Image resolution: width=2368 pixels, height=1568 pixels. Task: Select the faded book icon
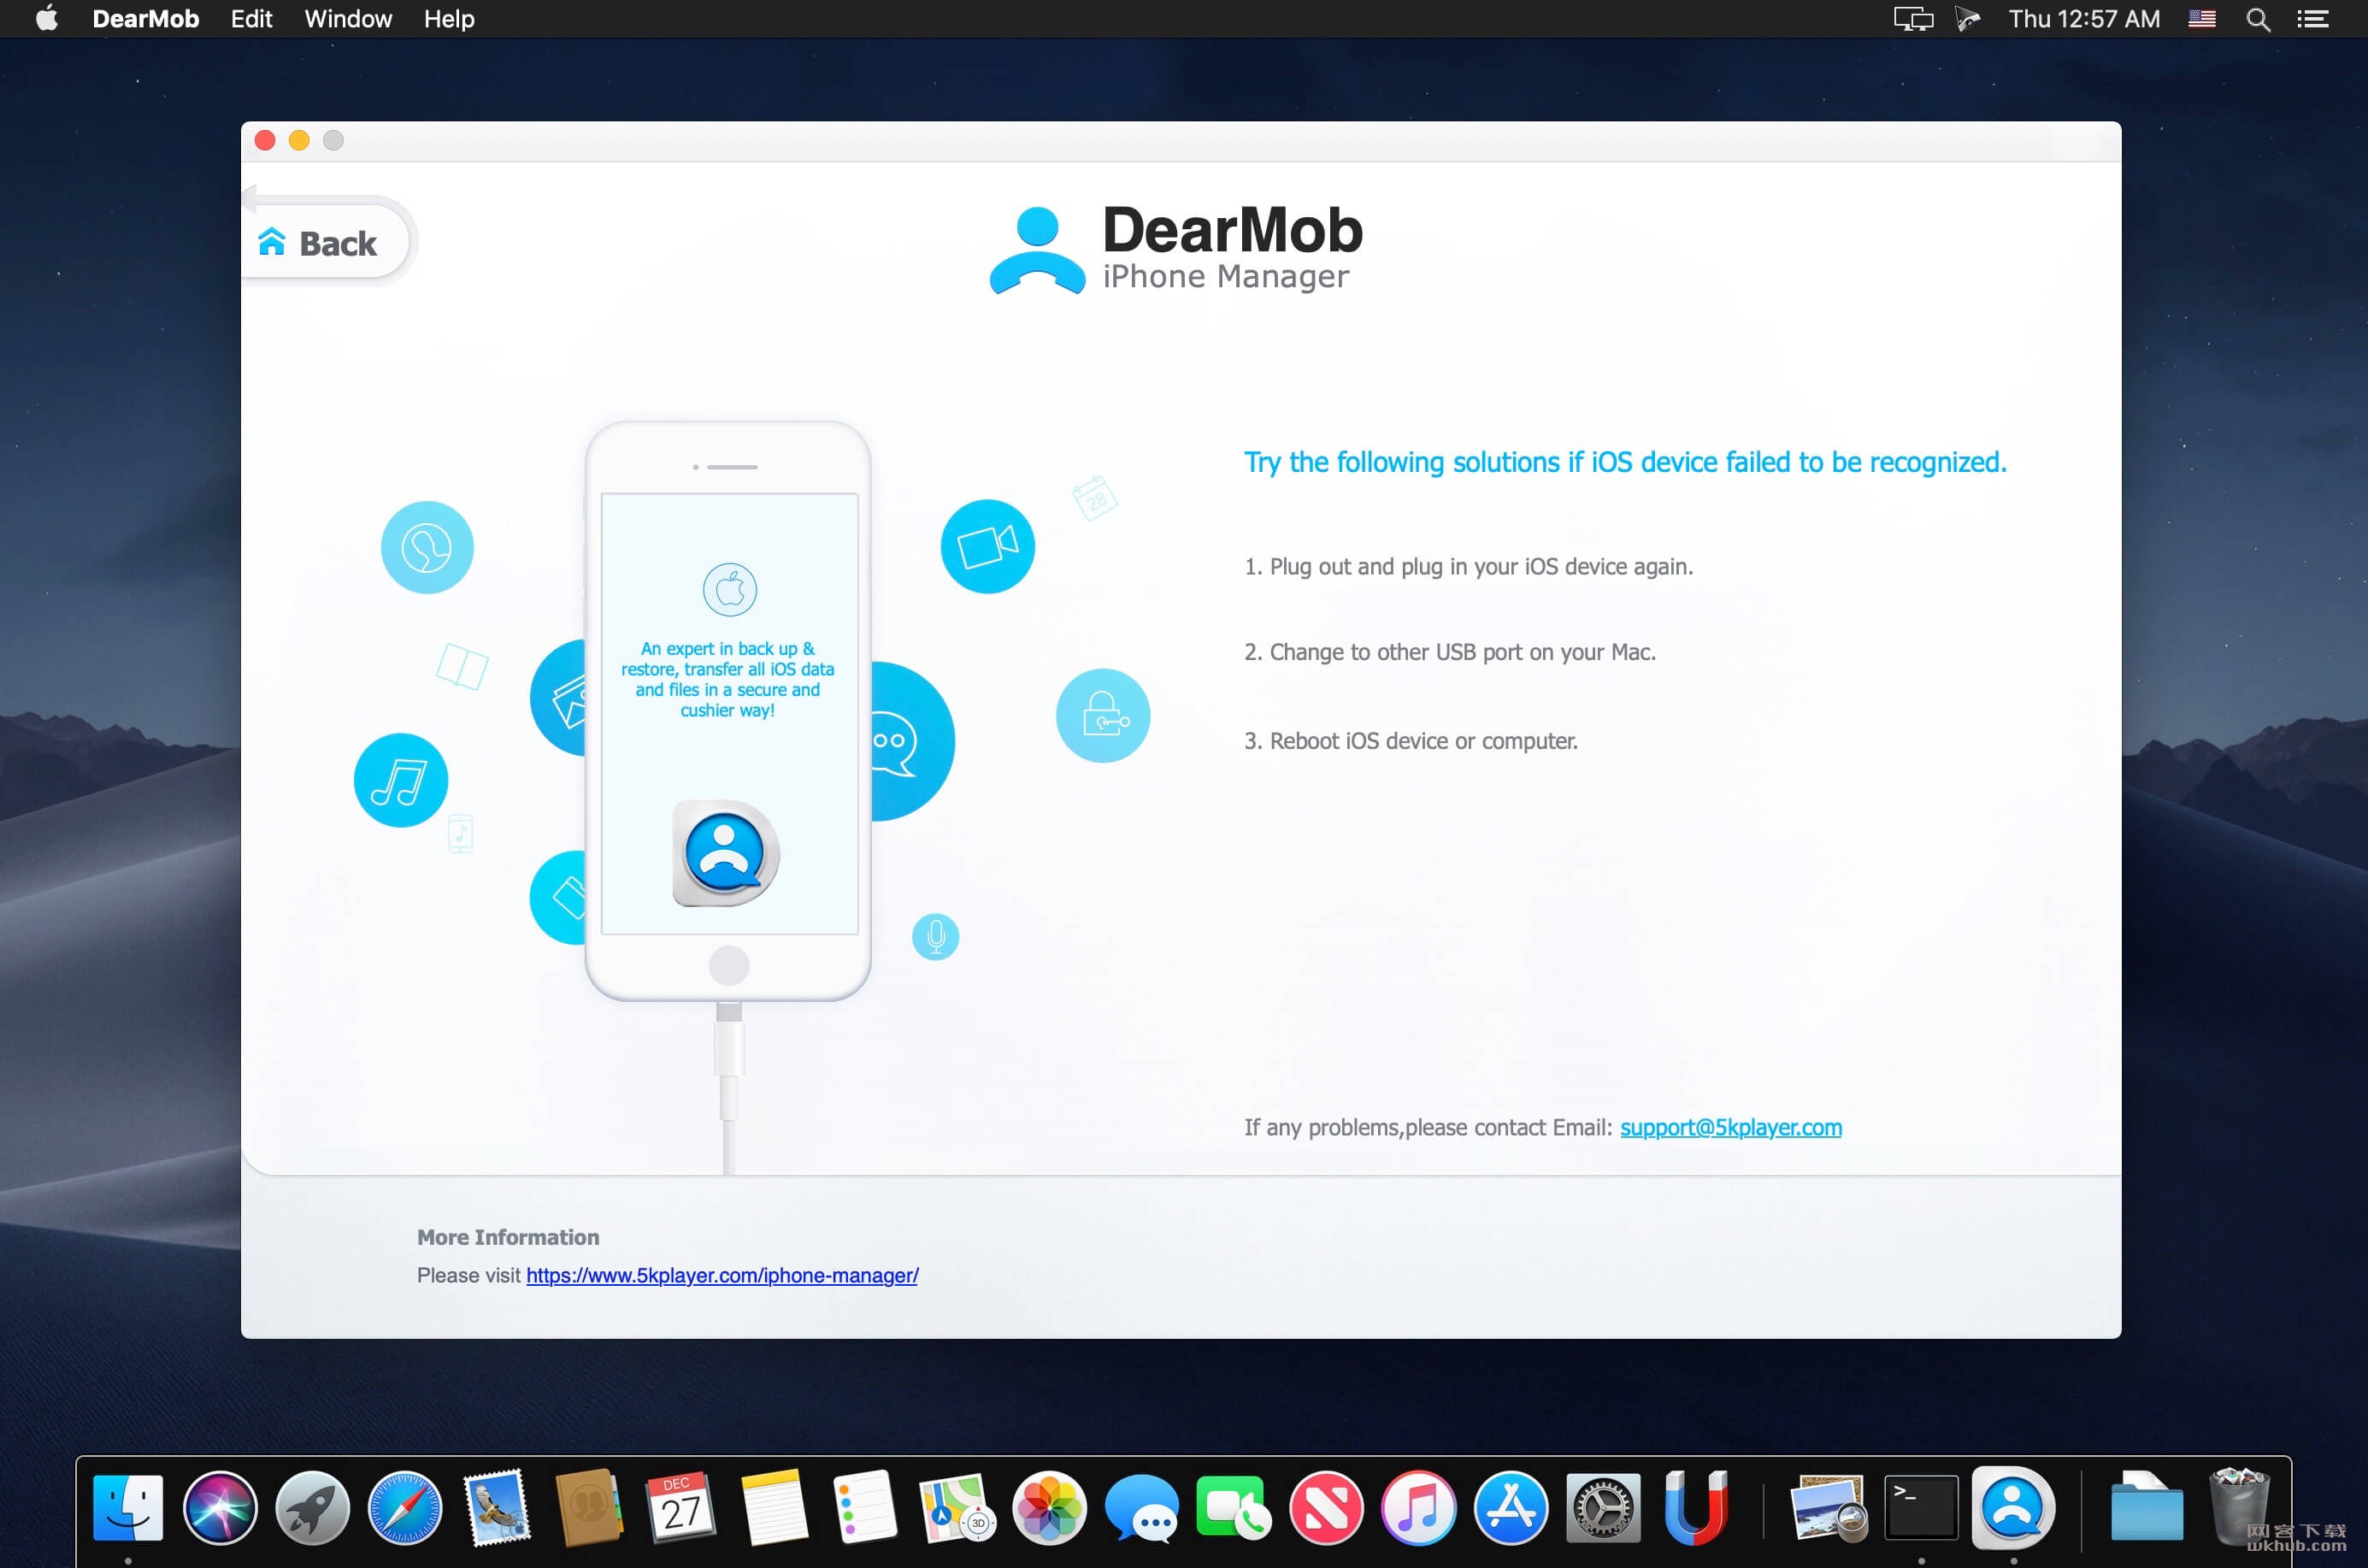[462, 666]
